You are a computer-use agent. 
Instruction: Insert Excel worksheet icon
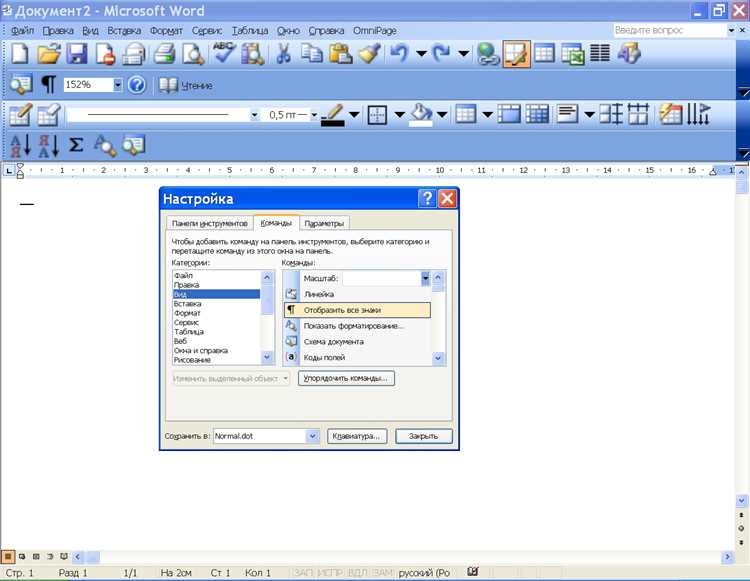pos(572,54)
